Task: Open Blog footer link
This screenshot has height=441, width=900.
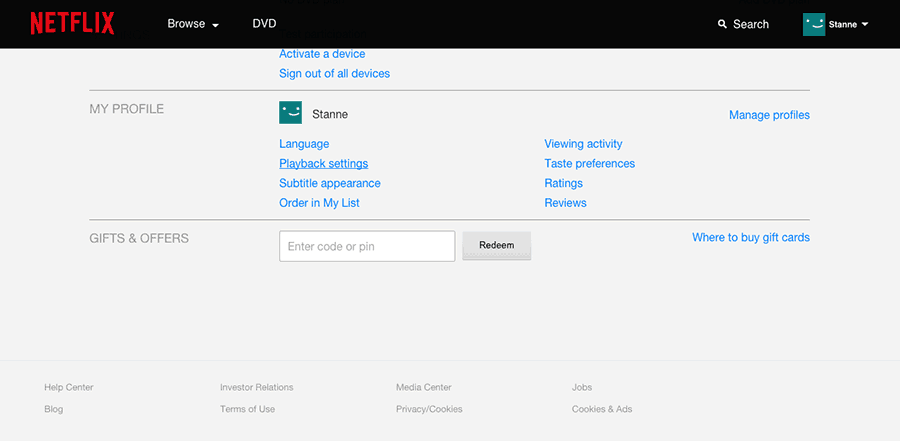Action: (x=53, y=409)
